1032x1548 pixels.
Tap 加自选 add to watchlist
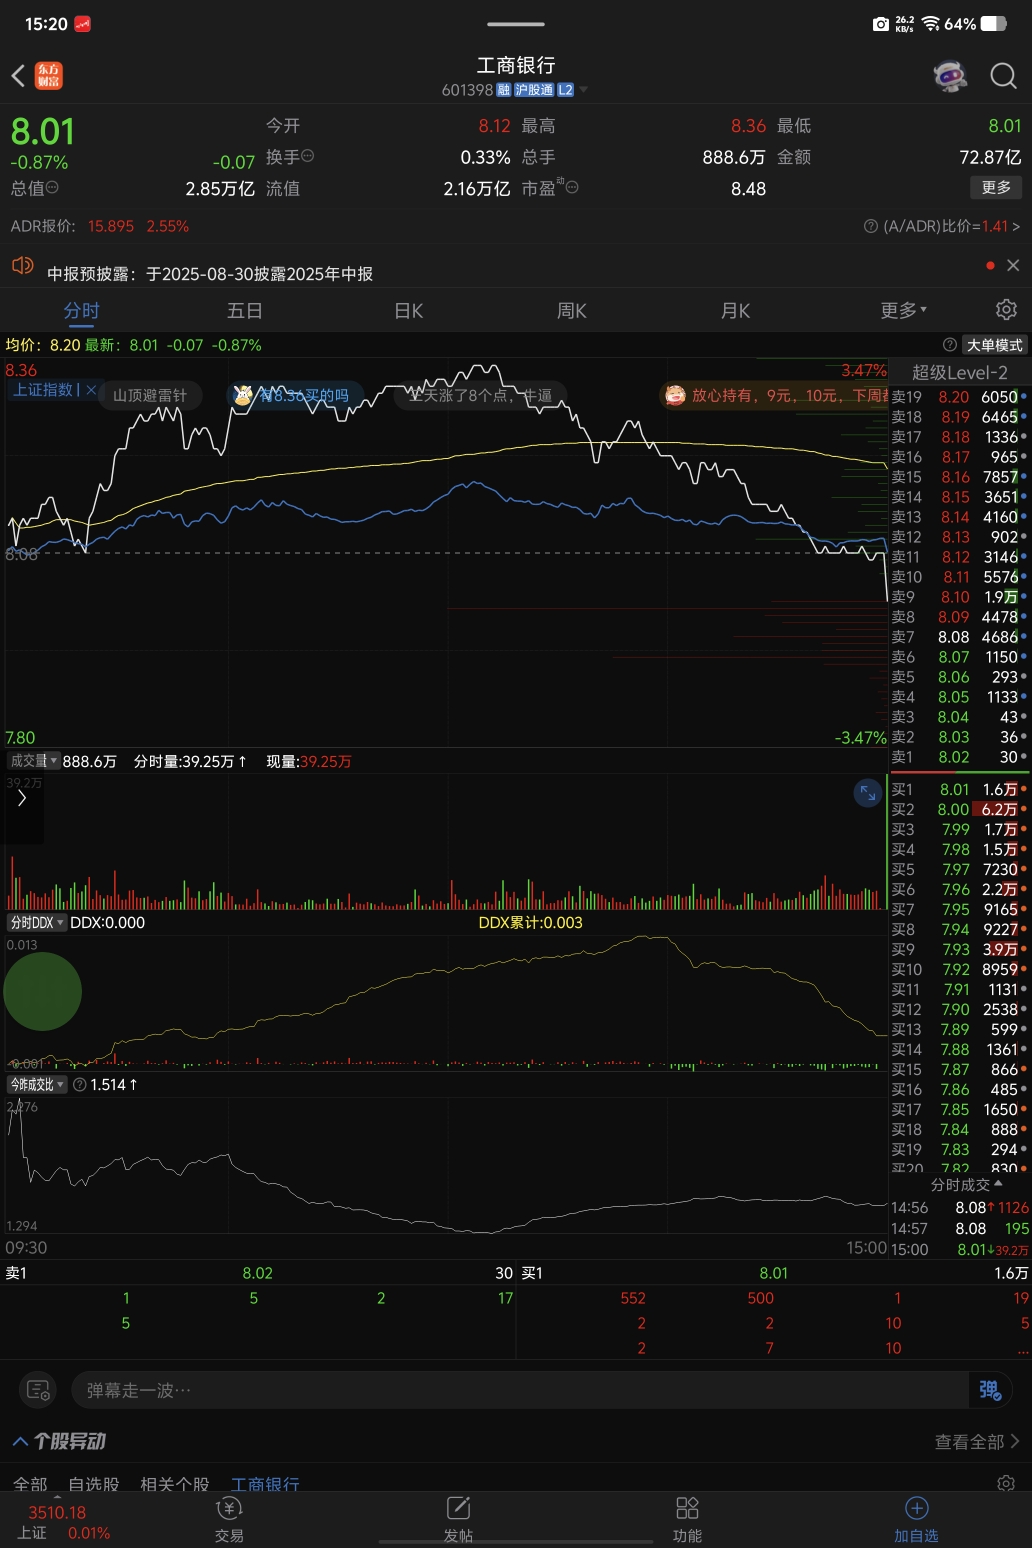916,1520
